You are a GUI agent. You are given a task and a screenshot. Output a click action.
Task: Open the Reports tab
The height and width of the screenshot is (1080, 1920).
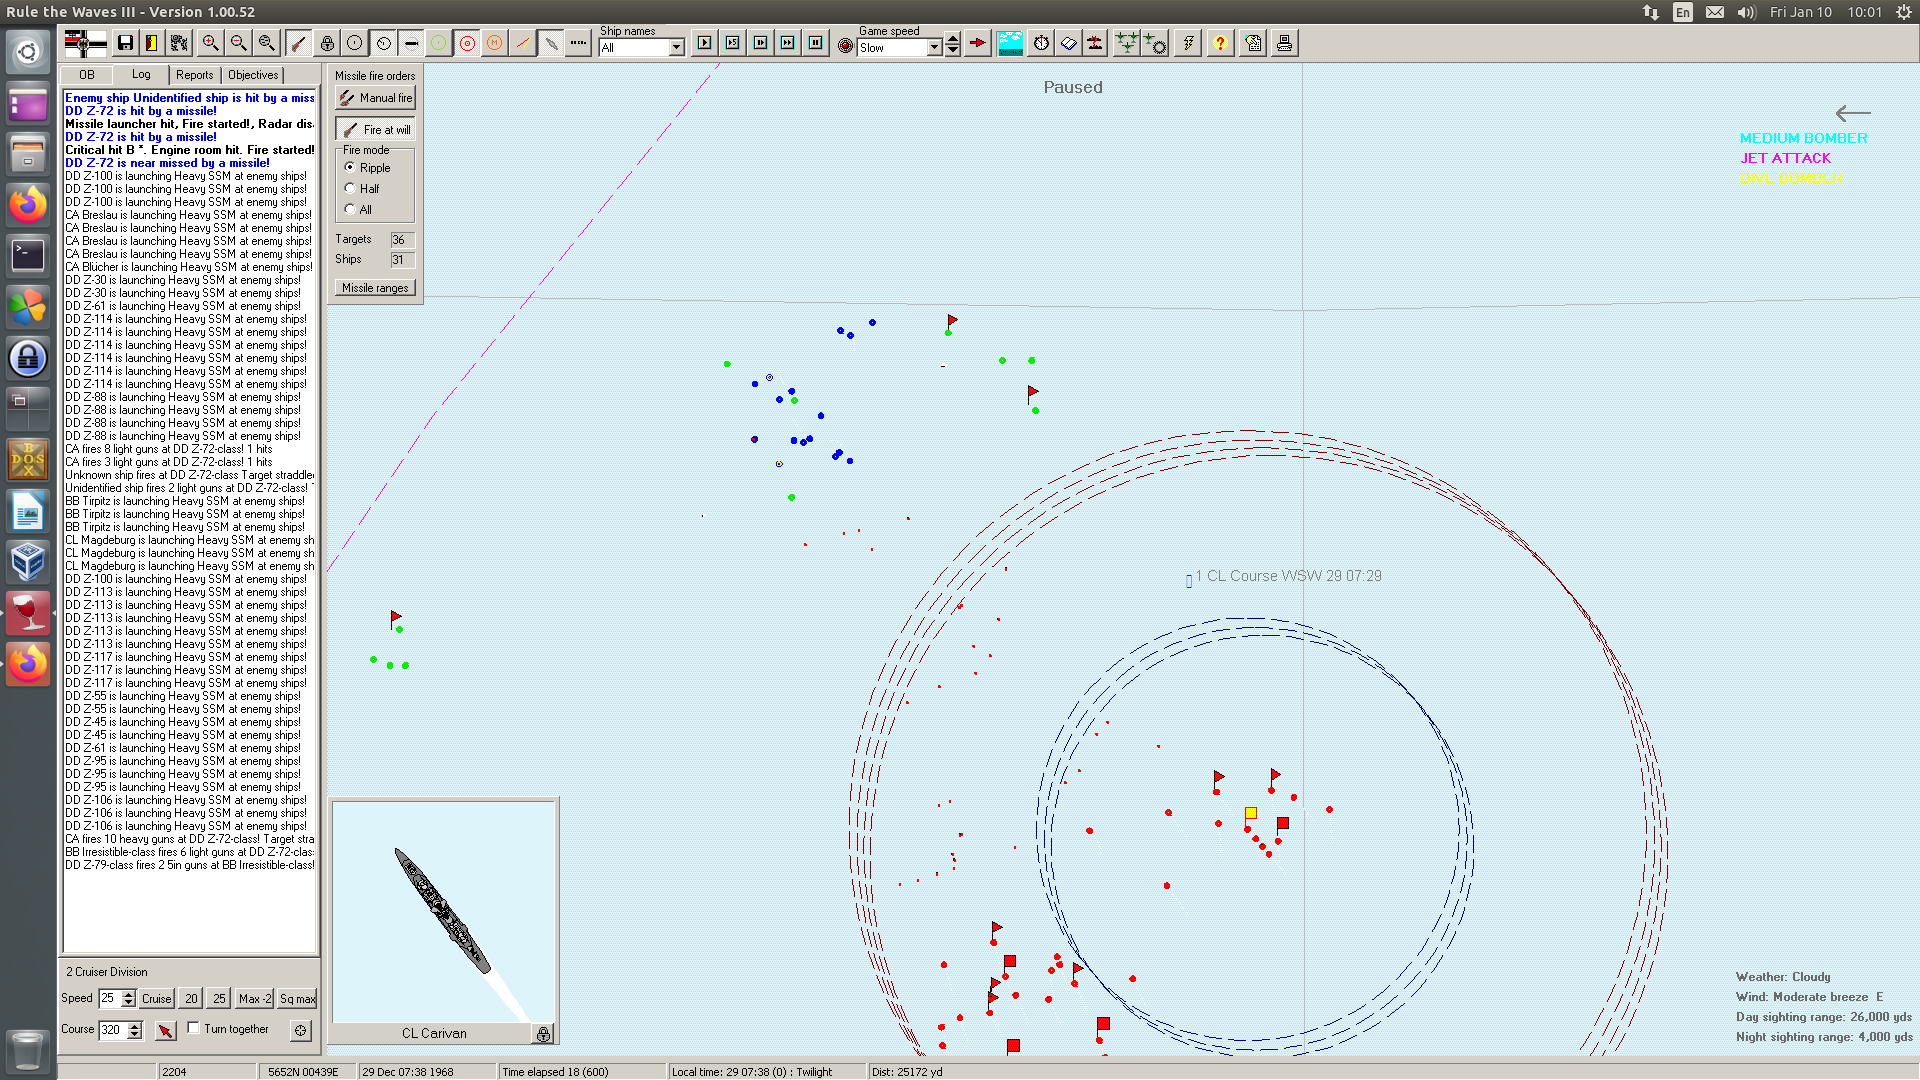[x=194, y=75]
